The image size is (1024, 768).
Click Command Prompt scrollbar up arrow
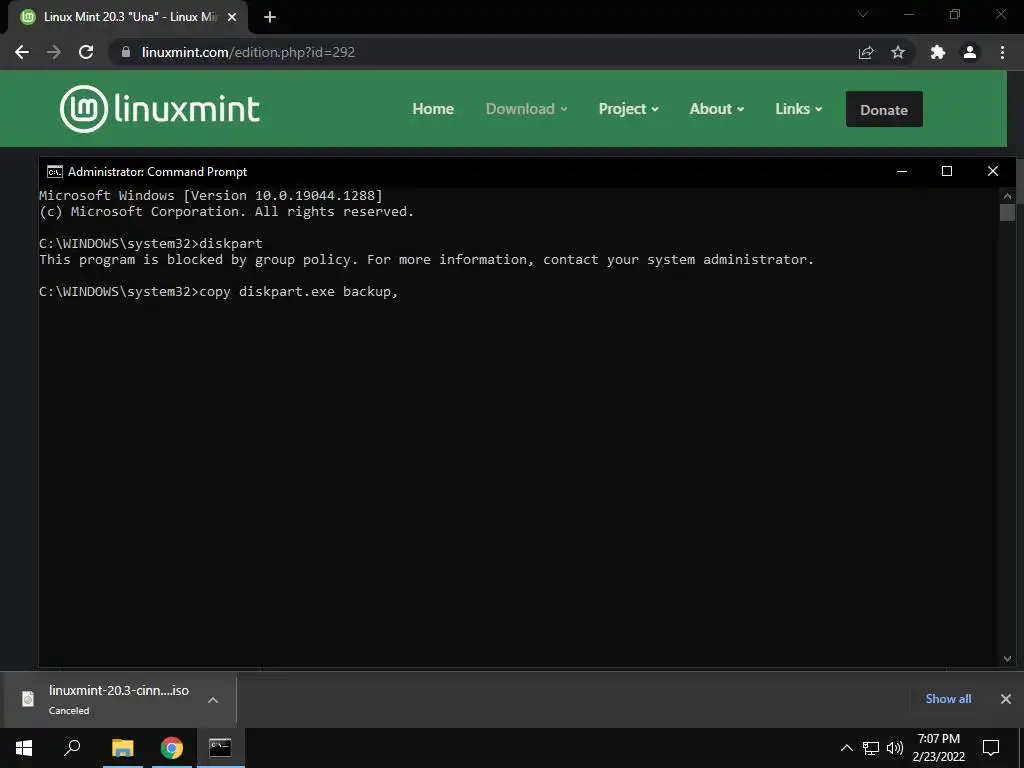click(x=1007, y=196)
